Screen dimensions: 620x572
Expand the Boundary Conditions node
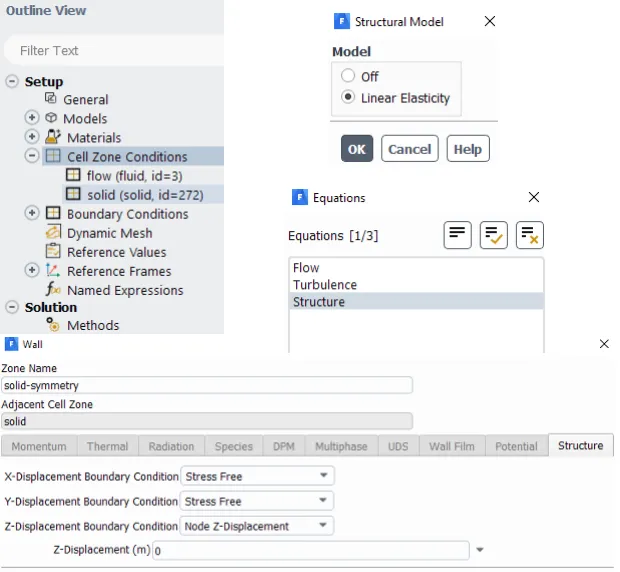32,213
